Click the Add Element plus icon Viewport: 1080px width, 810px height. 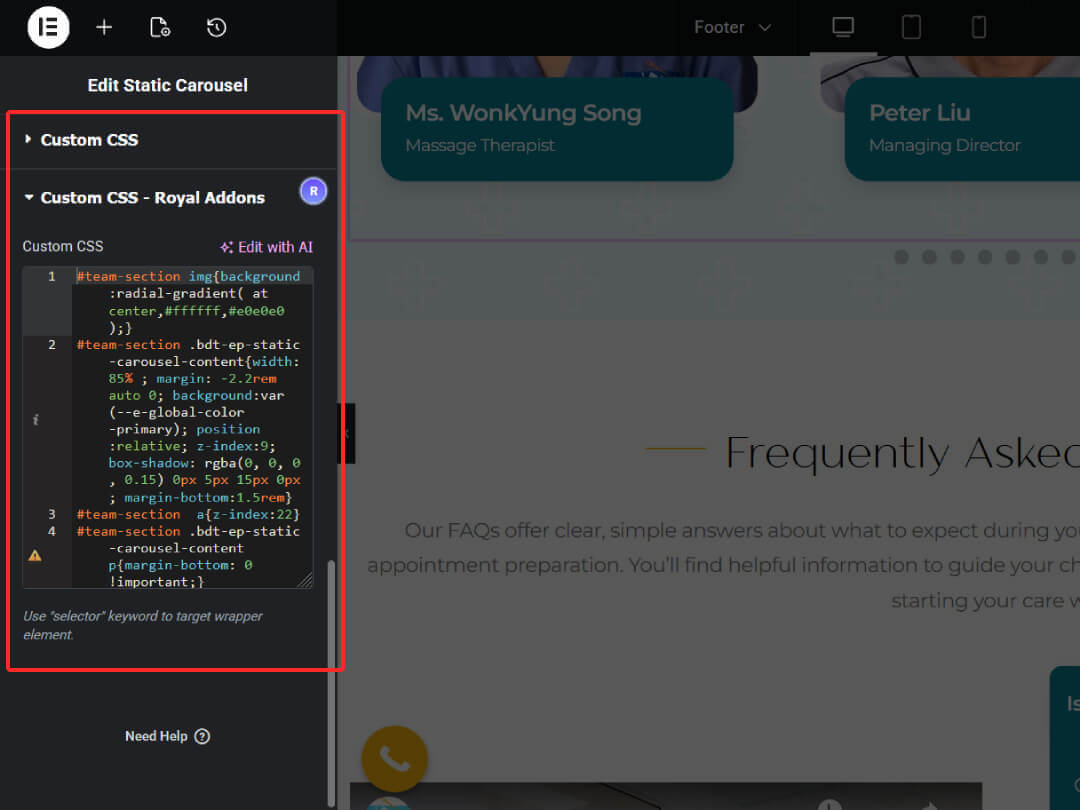[104, 27]
